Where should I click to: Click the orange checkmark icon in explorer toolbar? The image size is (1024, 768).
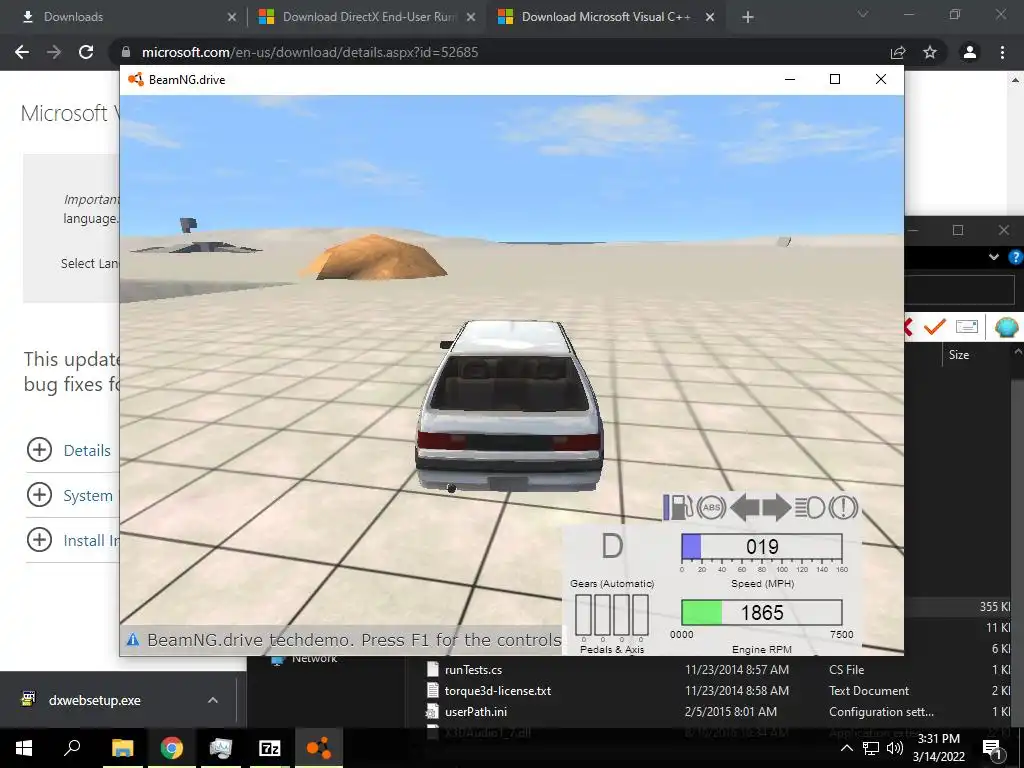pyautogui.click(x=935, y=326)
